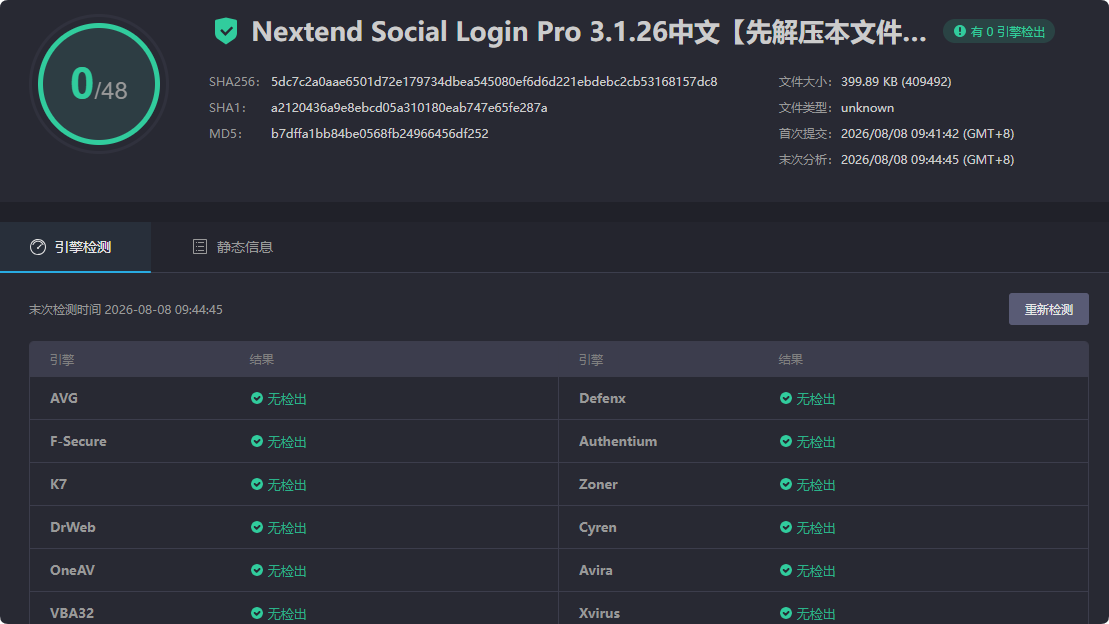This screenshot has height=624, width=1109.
Task: Click the green check icon in VBA32 row
Action: [x=257, y=613]
